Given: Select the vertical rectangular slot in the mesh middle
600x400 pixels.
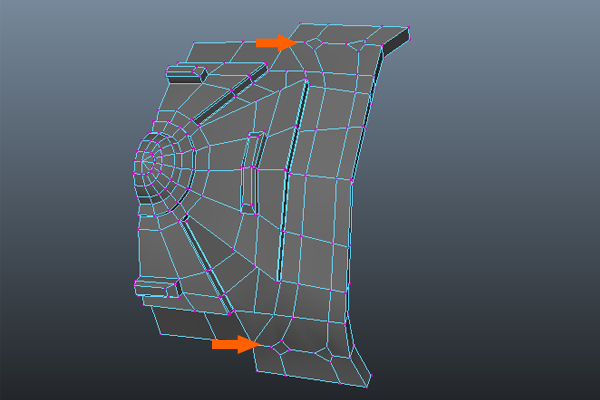Looking at the screenshot, I should pyautogui.click(x=252, y=173).
